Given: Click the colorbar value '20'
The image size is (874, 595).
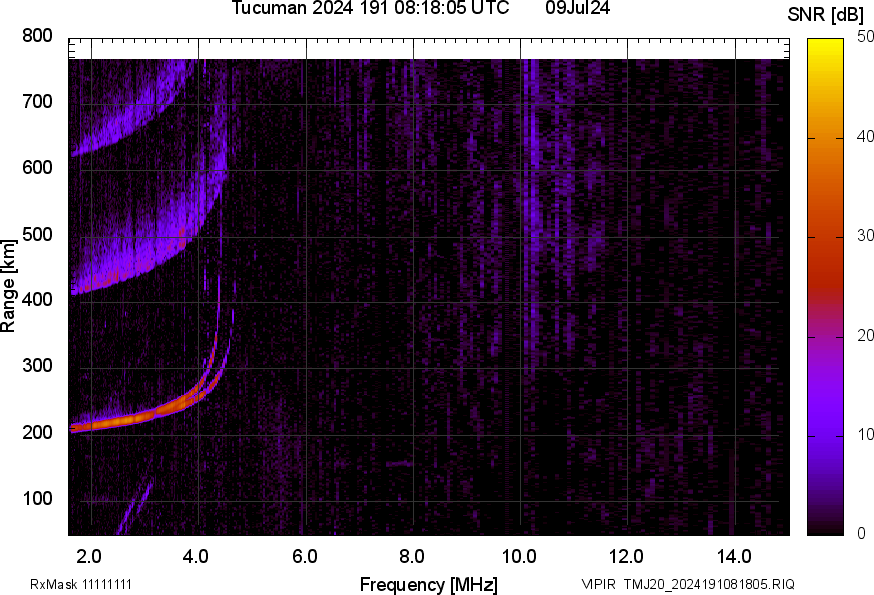Looking at the screenshot, I should (x=865, y=336).
